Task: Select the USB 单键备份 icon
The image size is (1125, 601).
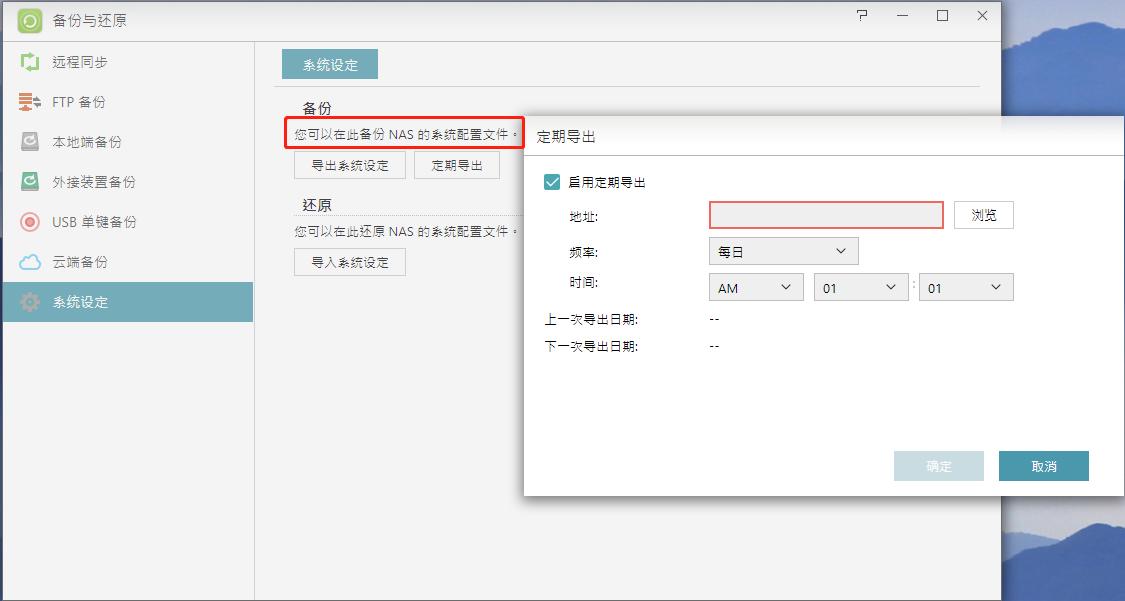Action: pos(30,221)
